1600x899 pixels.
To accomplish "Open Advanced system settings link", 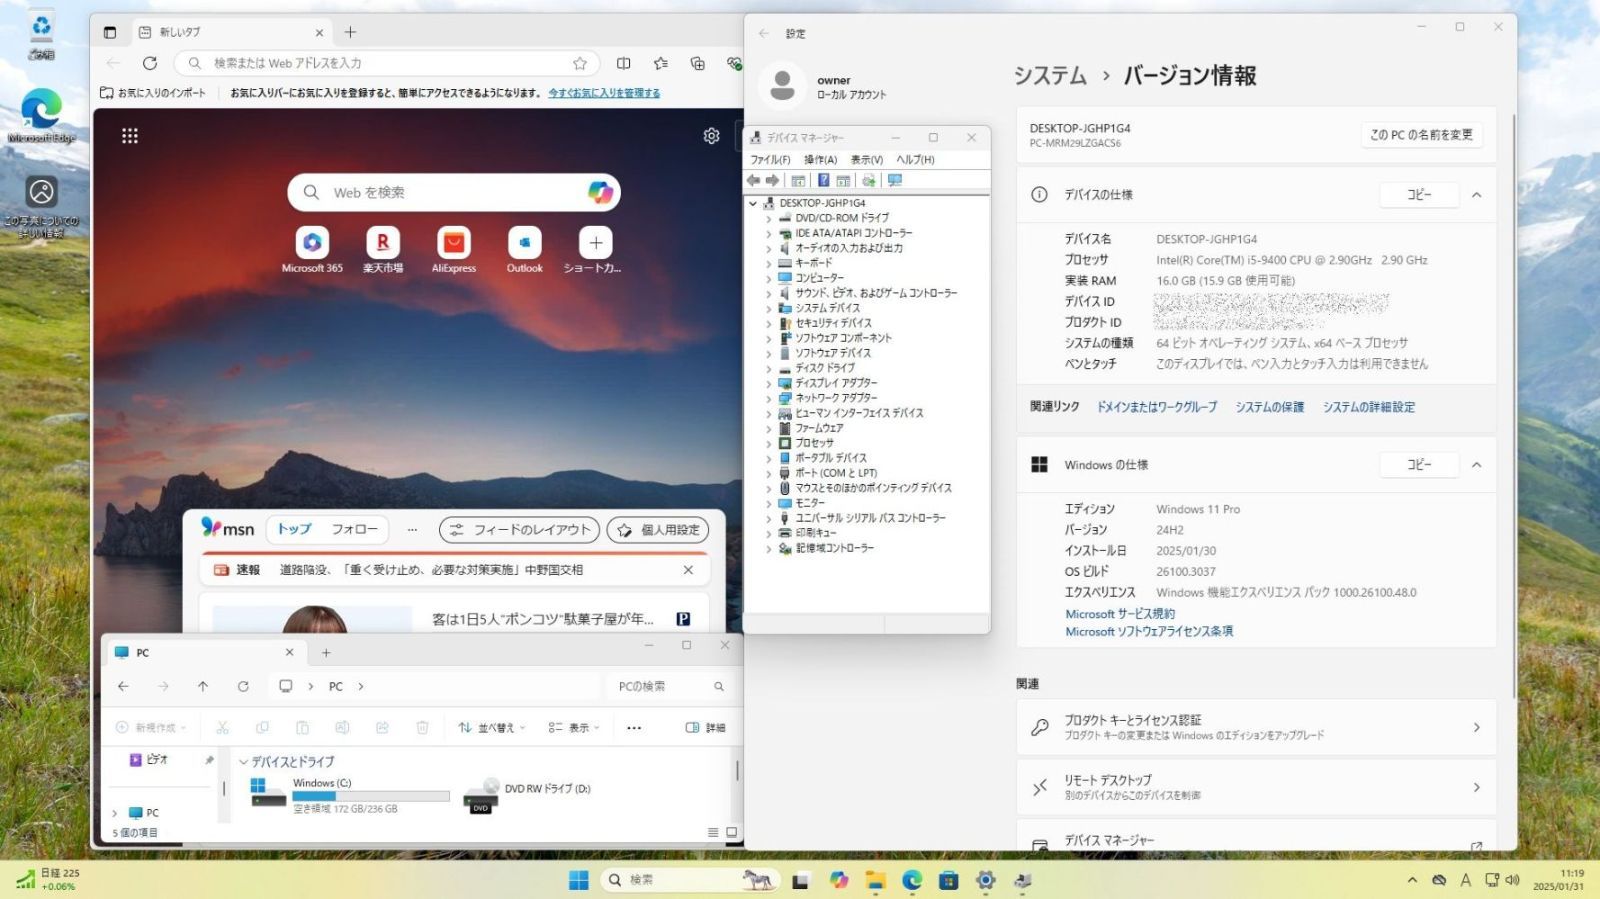I will tap(1369, 407).
